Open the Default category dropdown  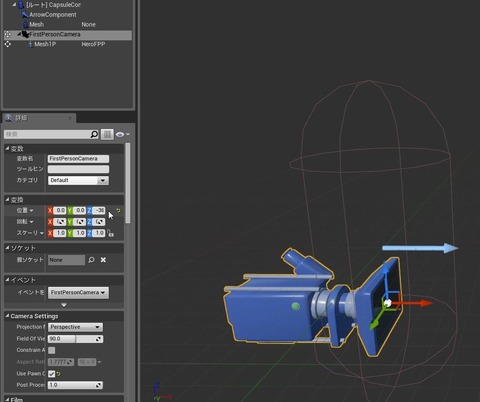78,180
